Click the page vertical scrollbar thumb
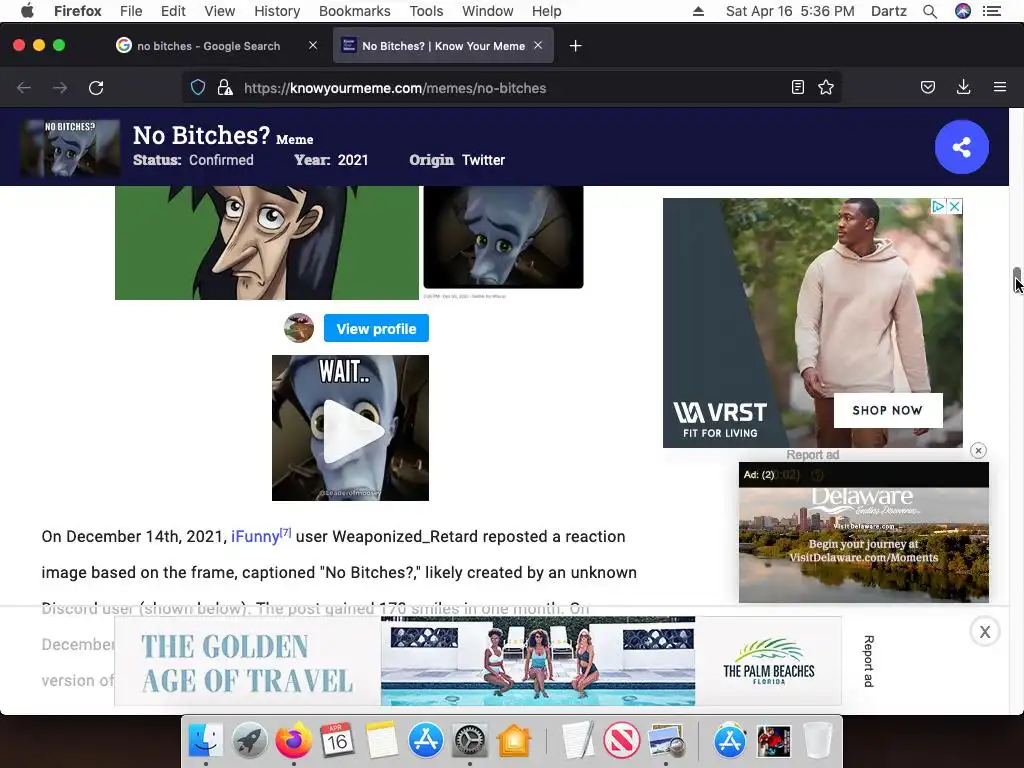 1016,281
